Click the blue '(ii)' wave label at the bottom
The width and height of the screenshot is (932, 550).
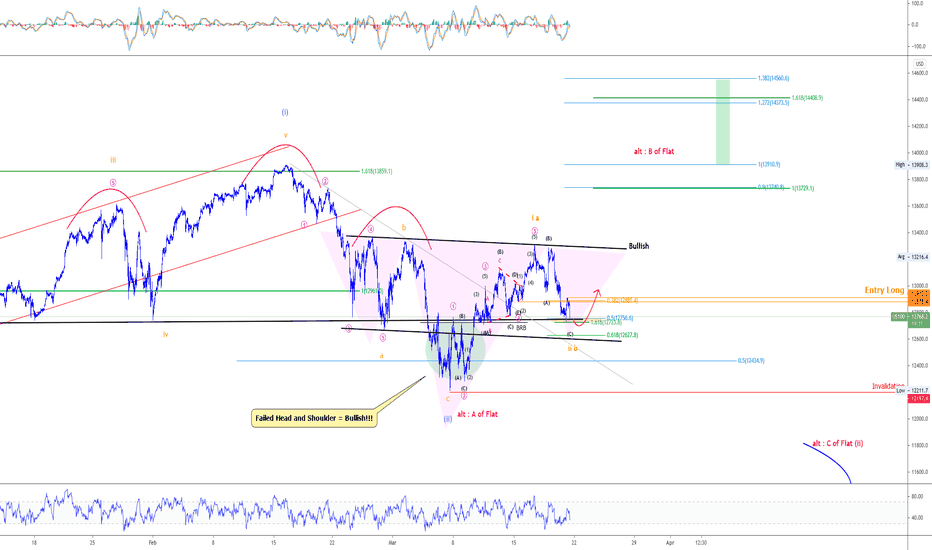tap(448, 419)
